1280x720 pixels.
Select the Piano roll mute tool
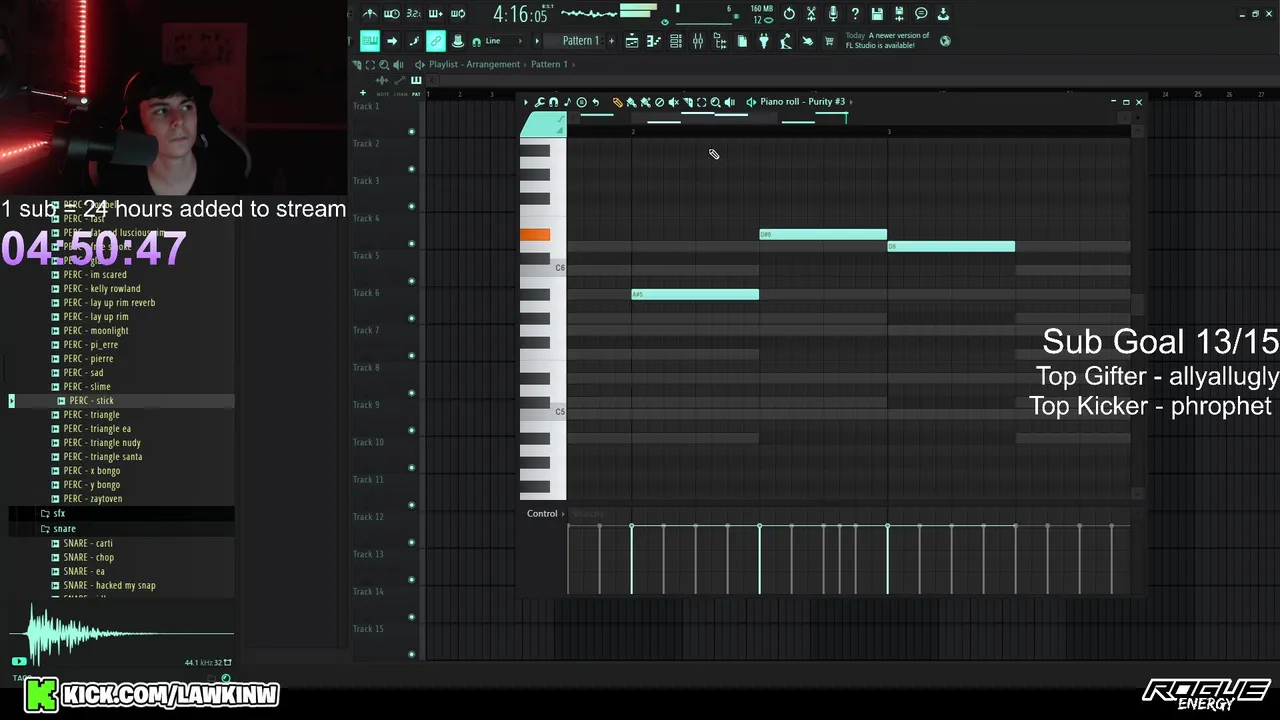(673, 102)
